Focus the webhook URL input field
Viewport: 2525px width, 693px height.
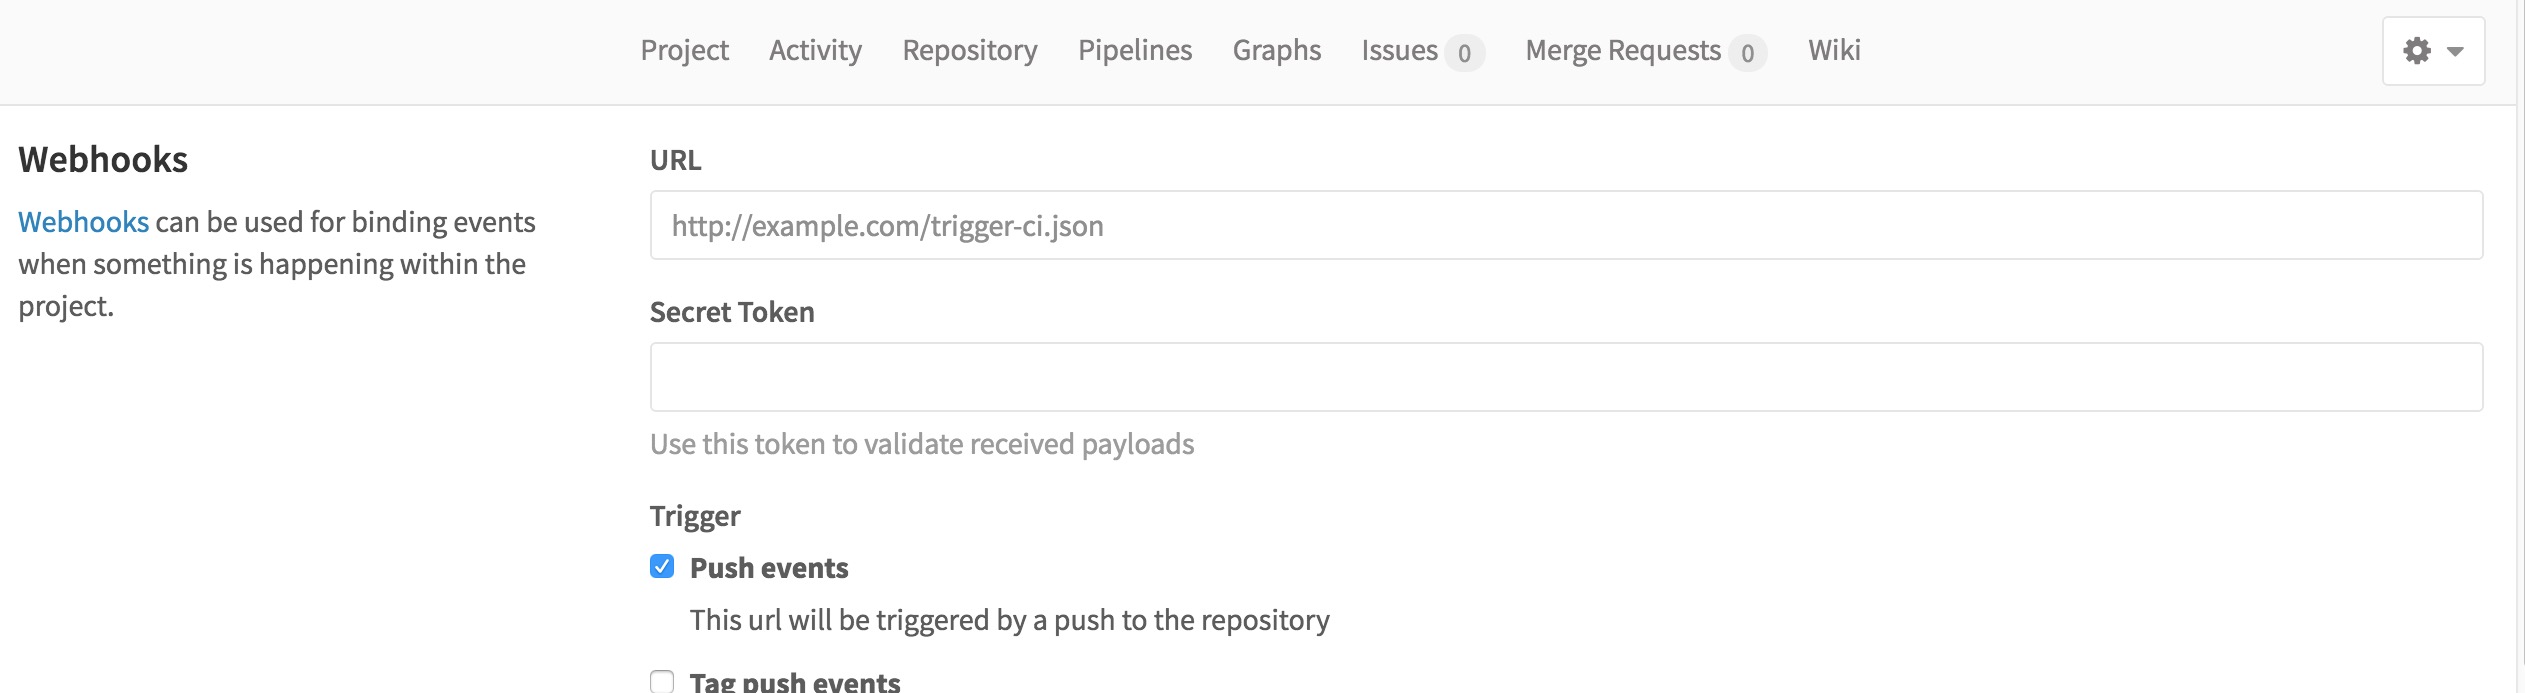coord(1566,225)
